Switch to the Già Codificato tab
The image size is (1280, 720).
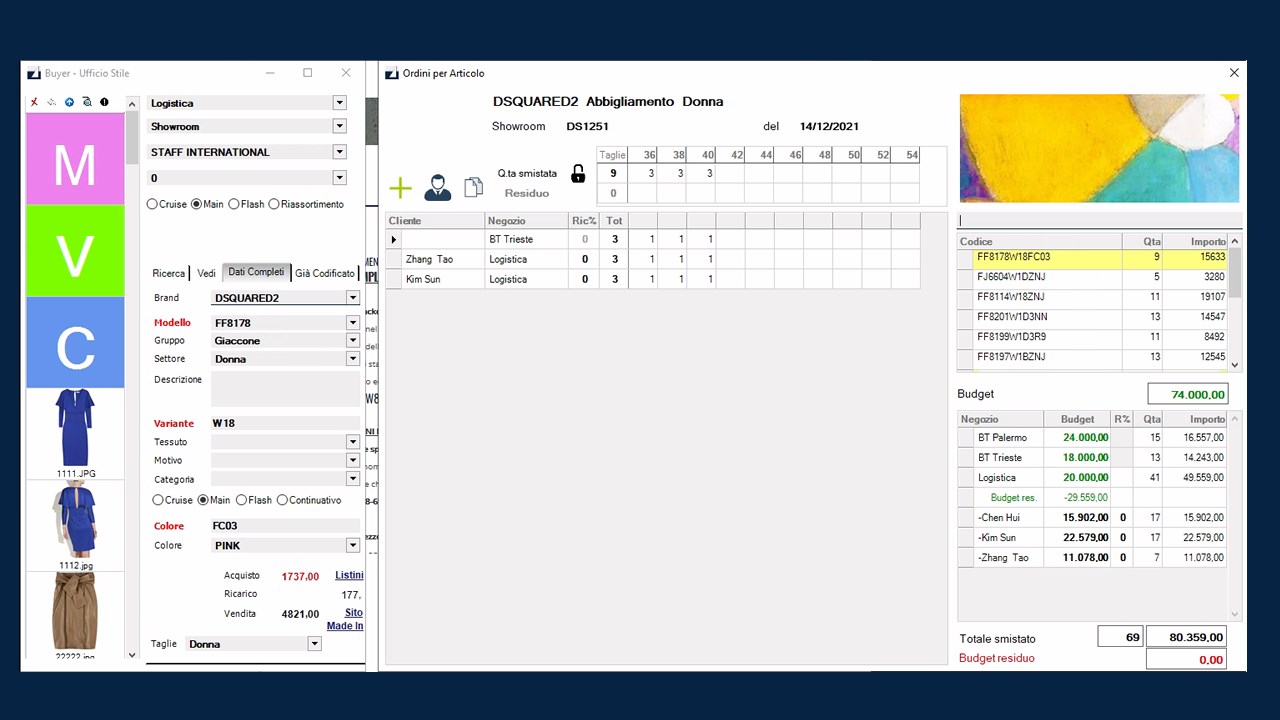click(325, 273)
